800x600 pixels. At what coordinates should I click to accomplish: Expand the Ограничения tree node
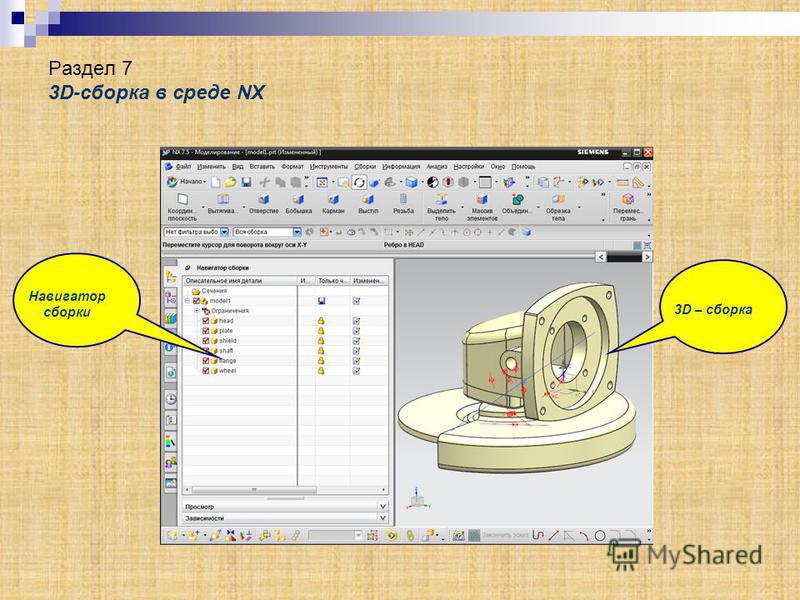[x=196, y=311]
